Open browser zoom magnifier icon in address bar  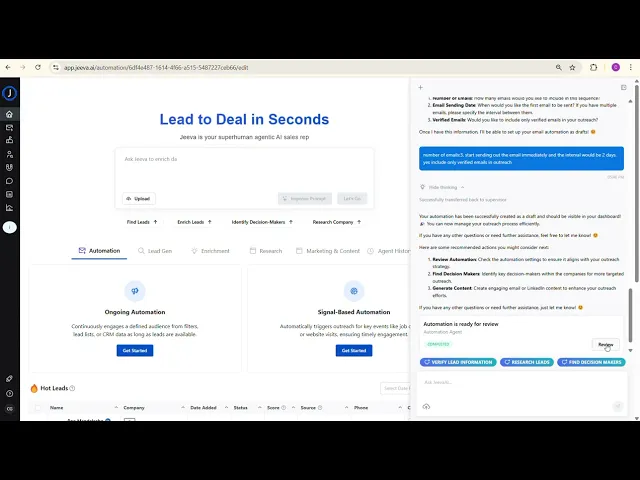pyautogui.click(x=558, y=67)
